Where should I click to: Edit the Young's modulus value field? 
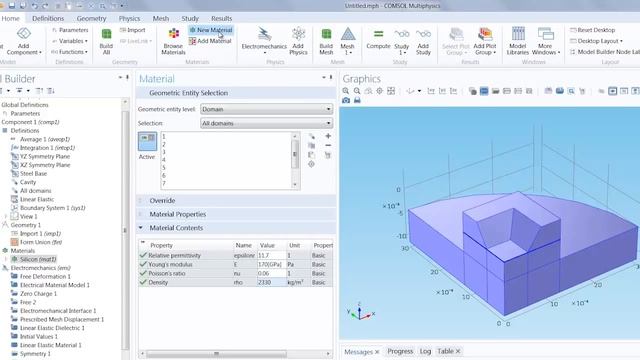pyautogui.click(x=271, y=264)
